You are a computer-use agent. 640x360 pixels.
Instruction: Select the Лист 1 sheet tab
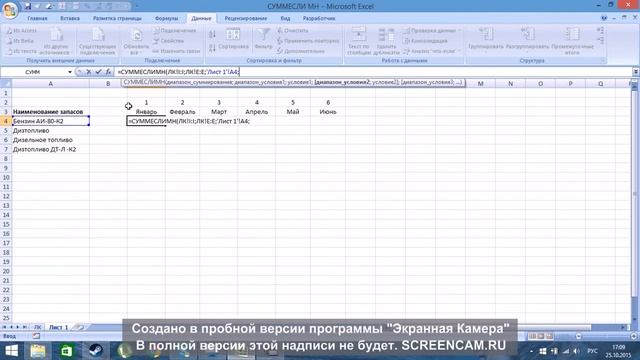click(x=58, y=327)
